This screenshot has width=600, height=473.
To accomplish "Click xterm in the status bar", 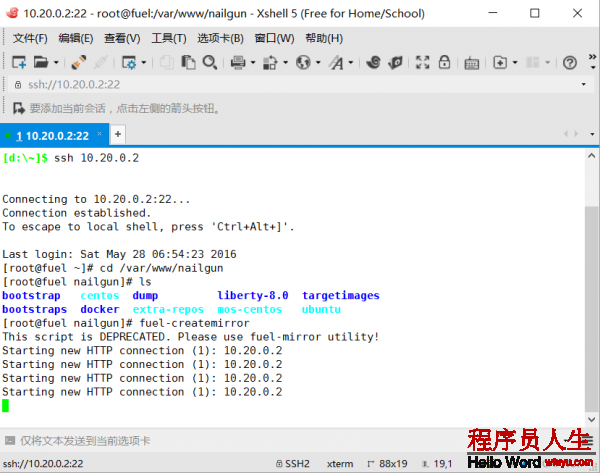I will pyautogui.click(x=340, y=463).
